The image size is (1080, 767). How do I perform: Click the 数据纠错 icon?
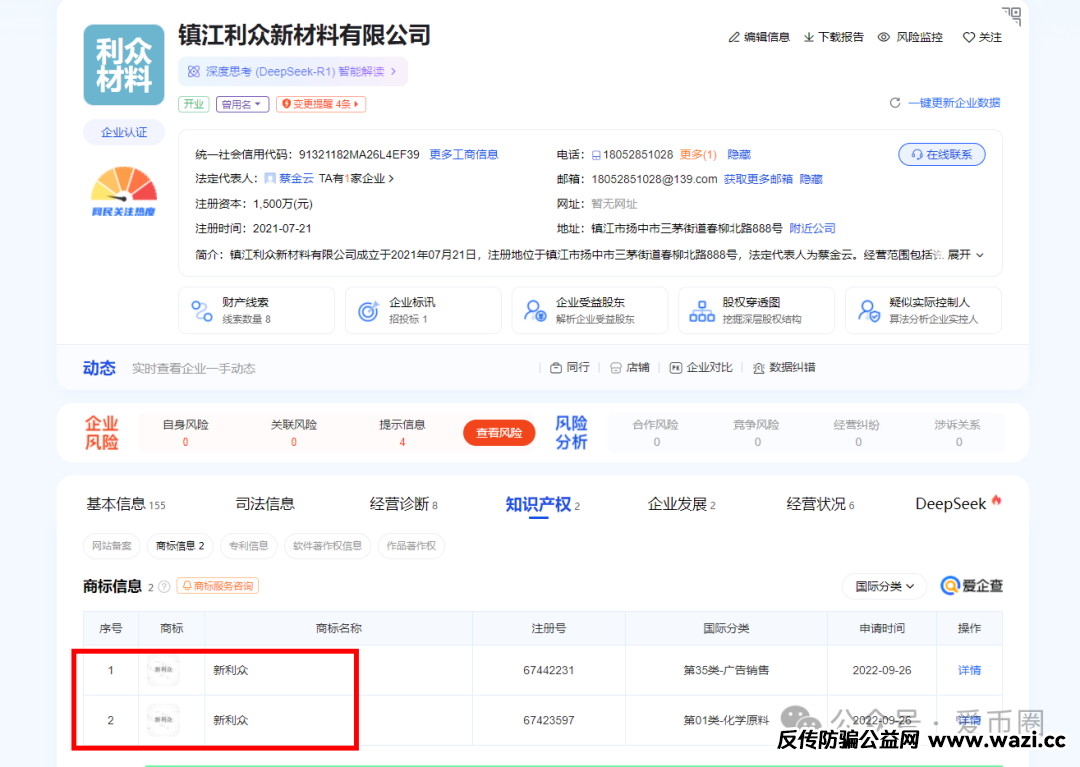[x=758, y=368]
